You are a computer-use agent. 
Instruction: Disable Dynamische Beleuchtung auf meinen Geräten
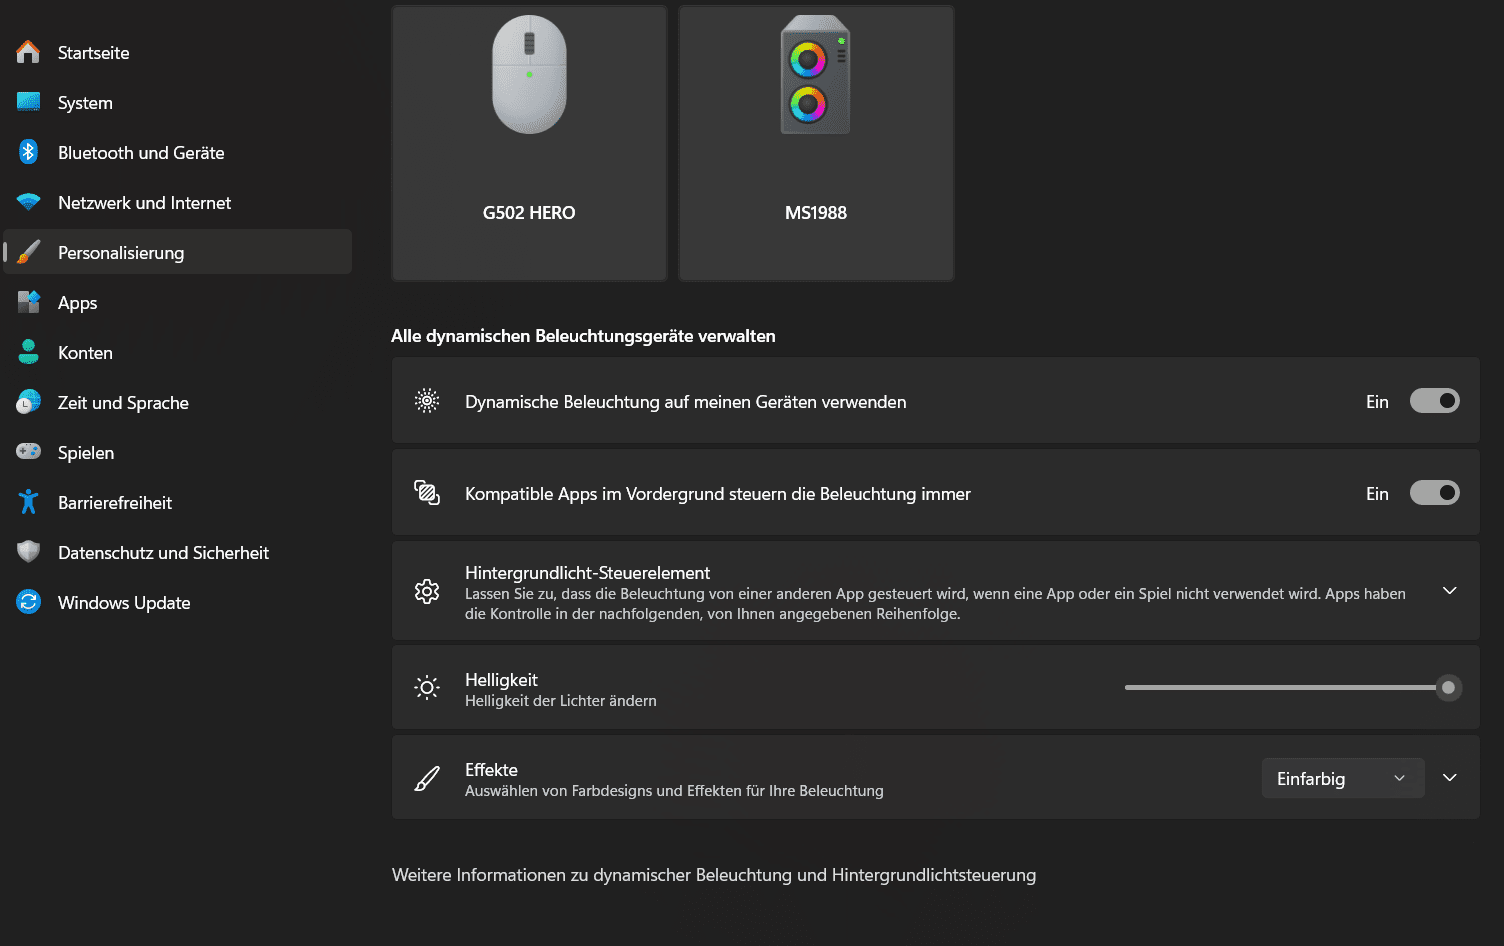[1435, 400]
